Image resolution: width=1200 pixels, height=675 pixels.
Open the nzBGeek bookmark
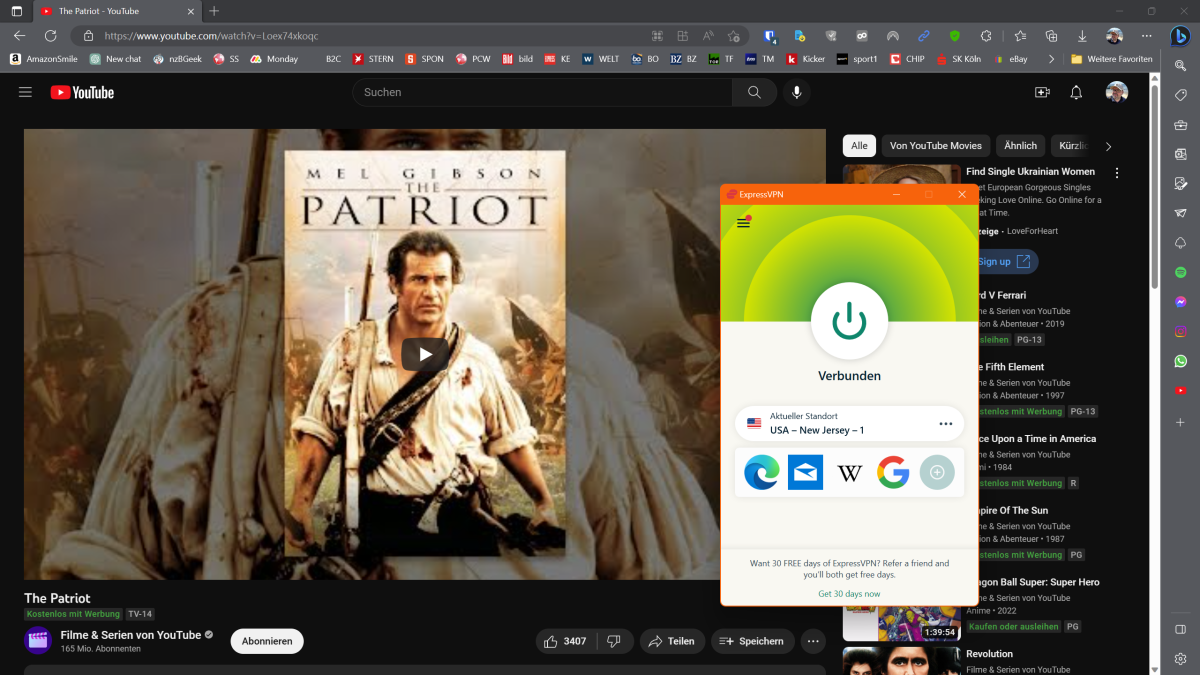point(177,59)
